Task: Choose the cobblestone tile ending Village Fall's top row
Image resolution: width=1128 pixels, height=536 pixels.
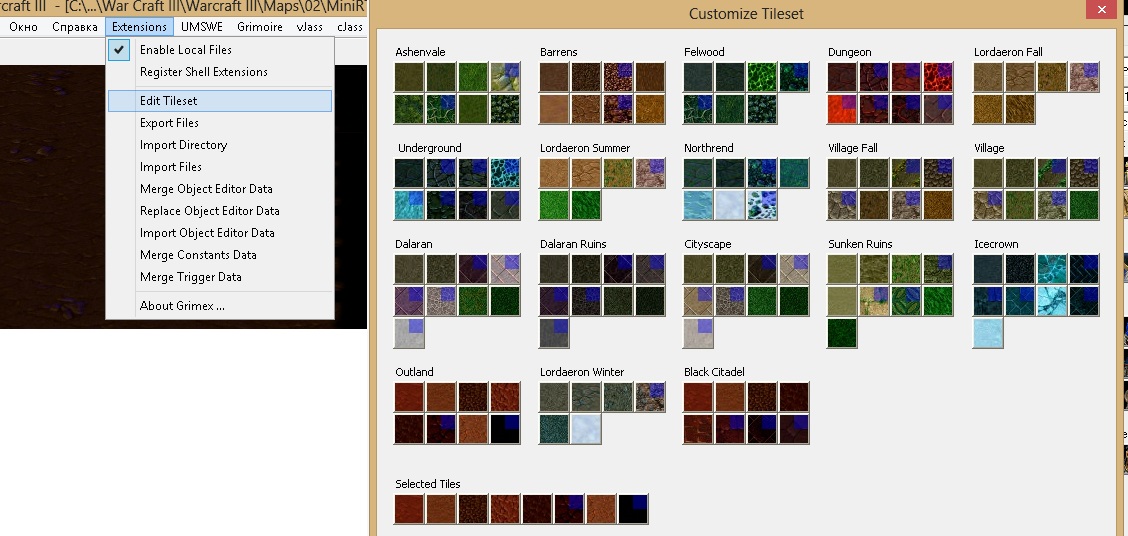Action: pos(937,173)
